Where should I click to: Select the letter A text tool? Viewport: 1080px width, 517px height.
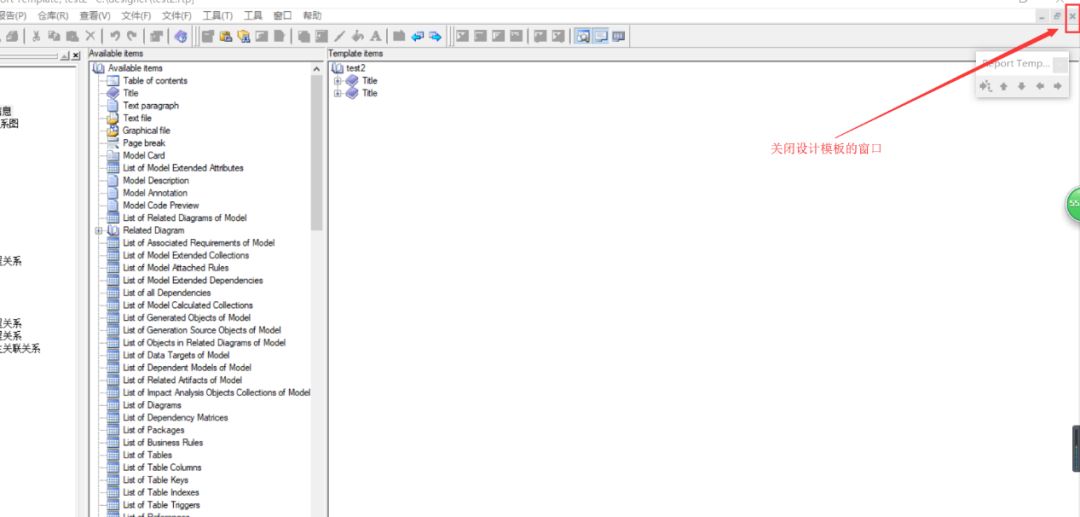376,36
